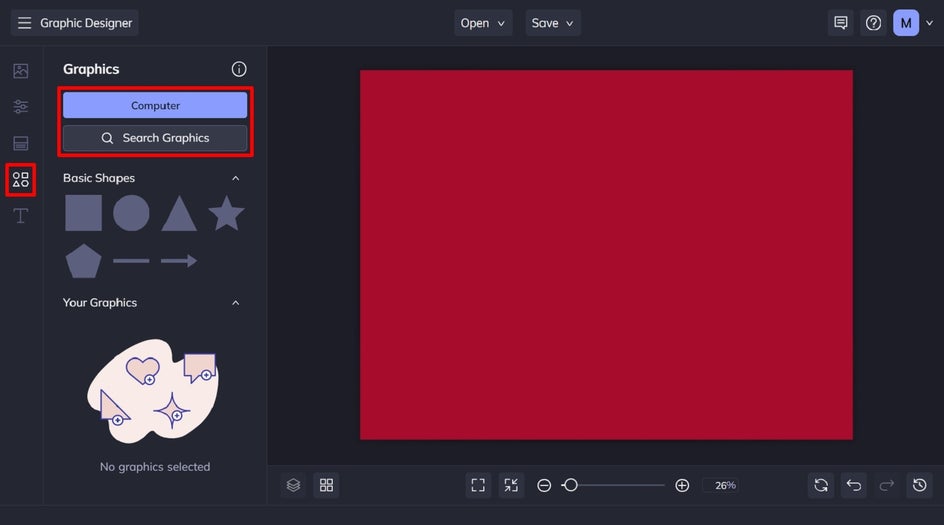Click the Computer upload button

(155, 105)
